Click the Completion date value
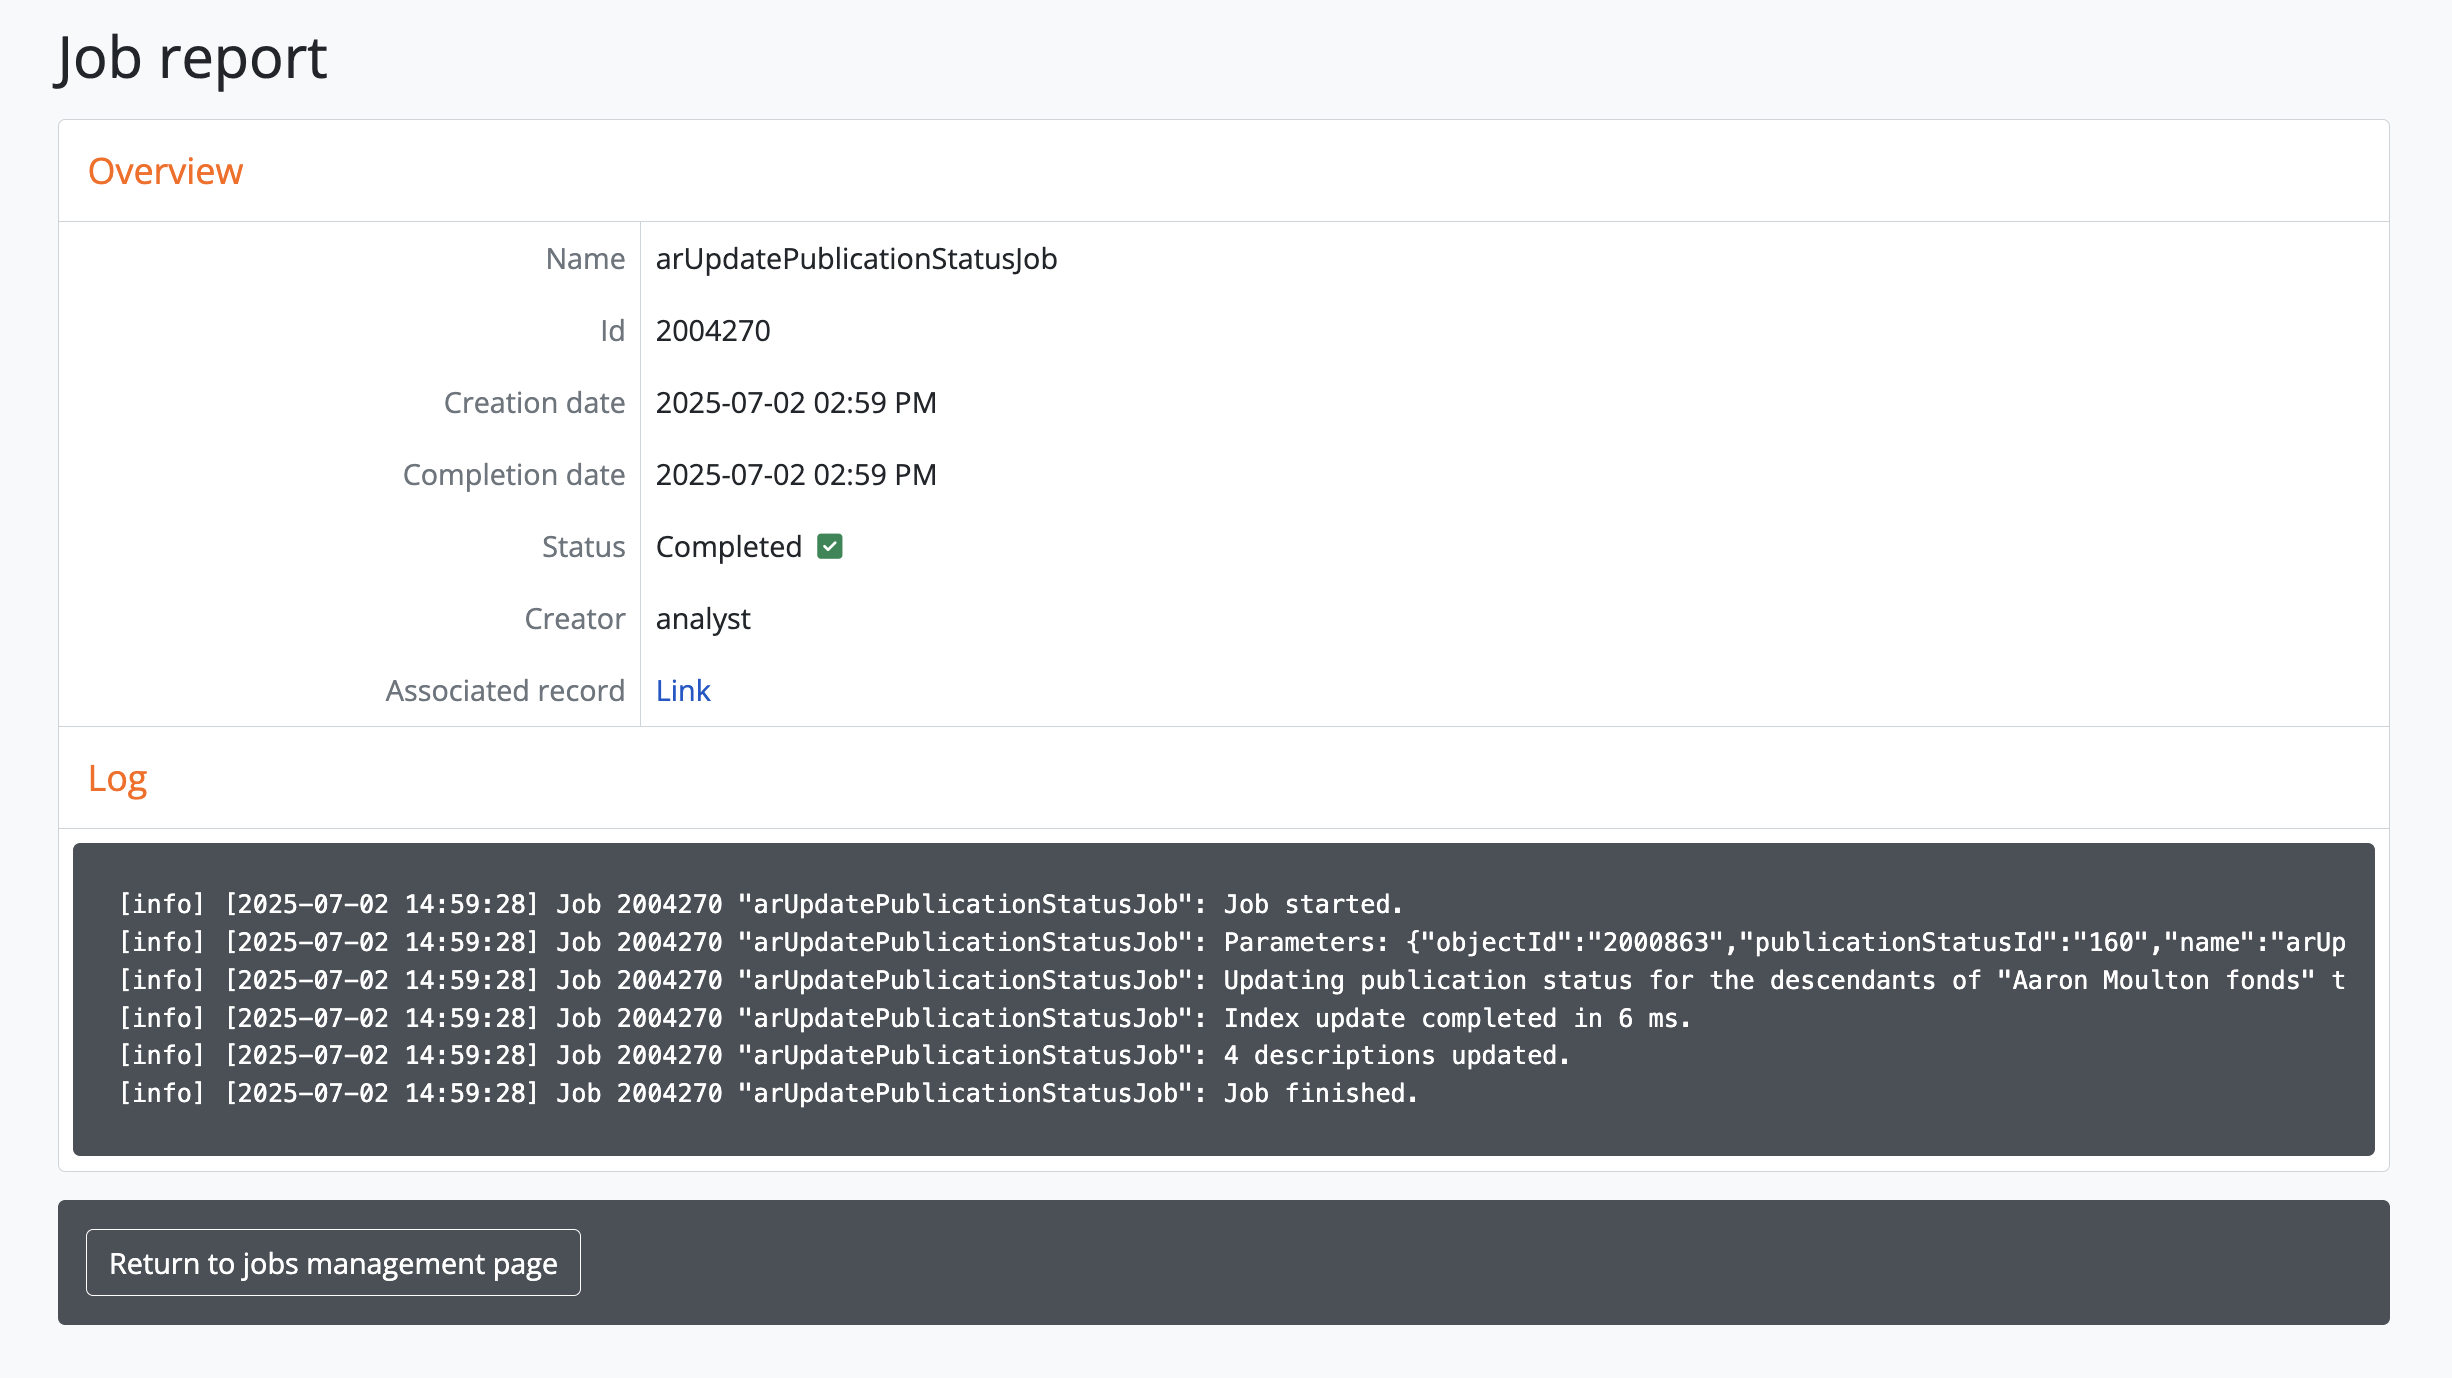Viewport: 2452px width, 1378px height. point(796,474)
